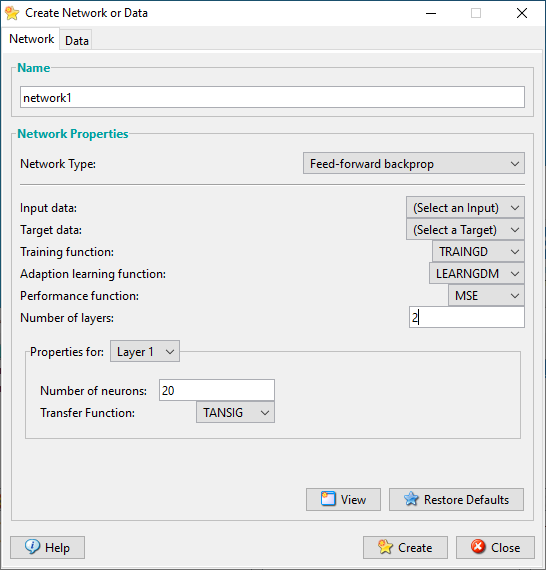Click Restore Defaults button

coord(456,499)
